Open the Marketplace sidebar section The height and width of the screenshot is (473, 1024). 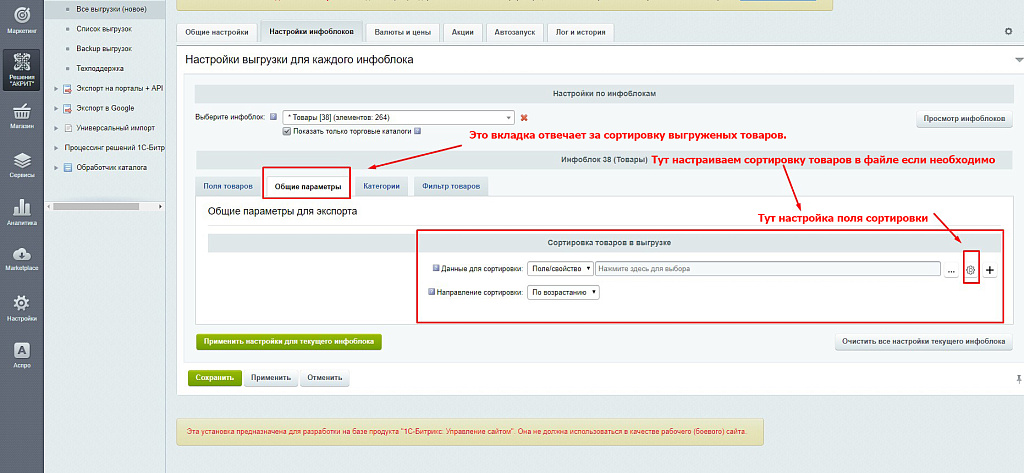click(21, 259)
